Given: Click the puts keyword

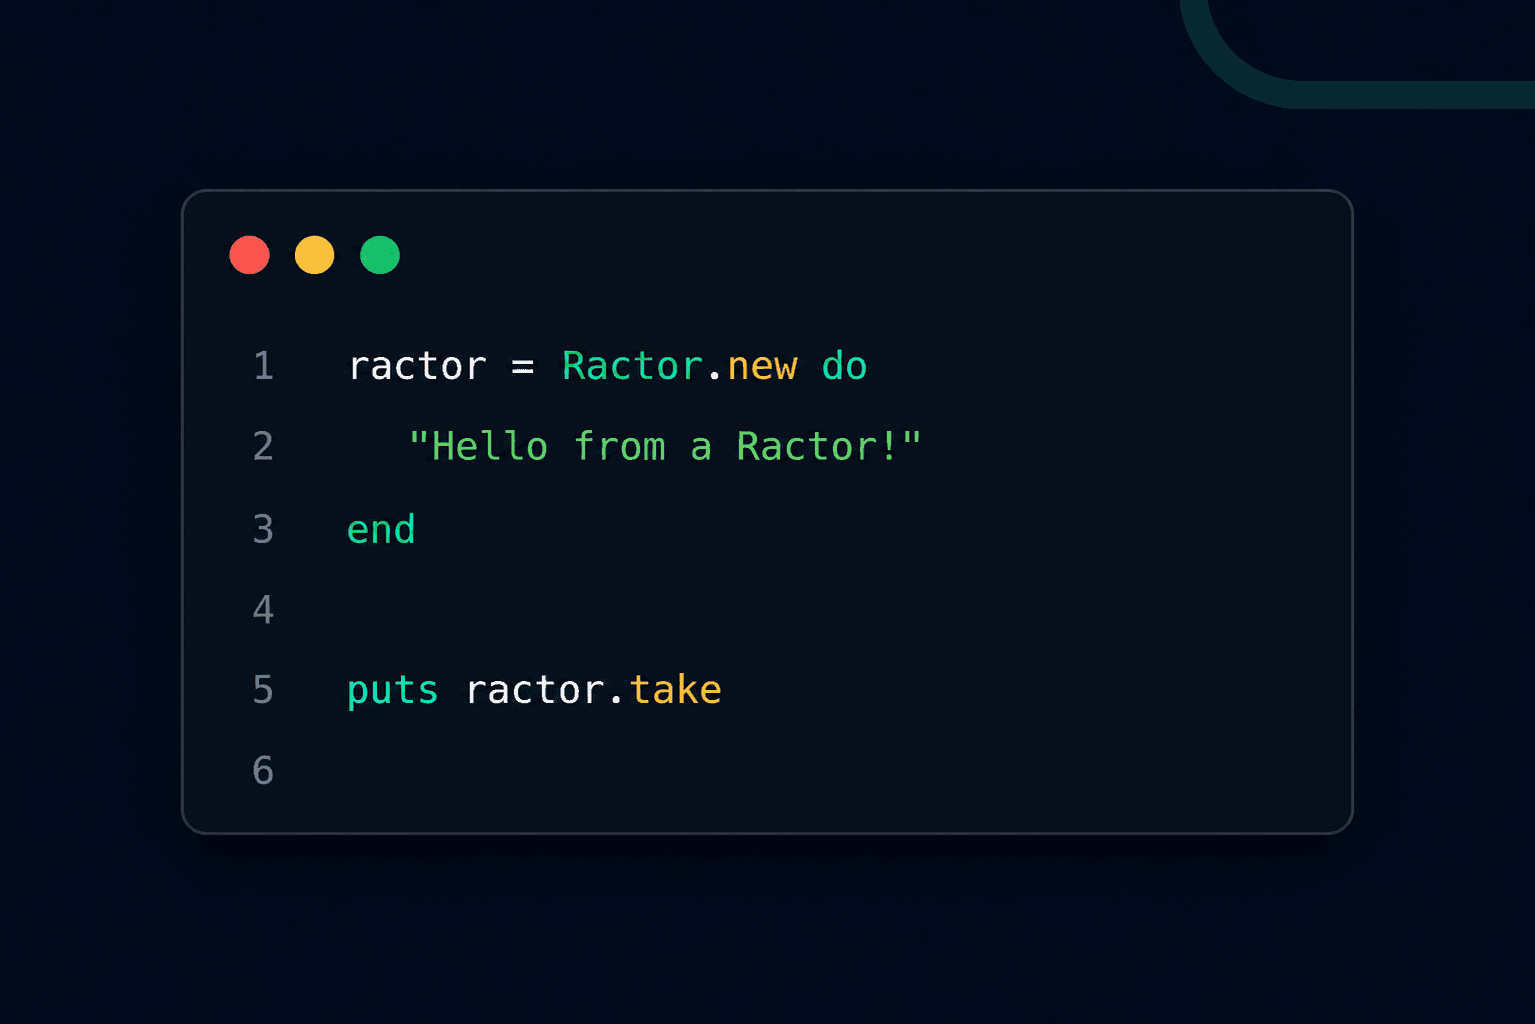Looking at the screenshot, I should (392, 691).
